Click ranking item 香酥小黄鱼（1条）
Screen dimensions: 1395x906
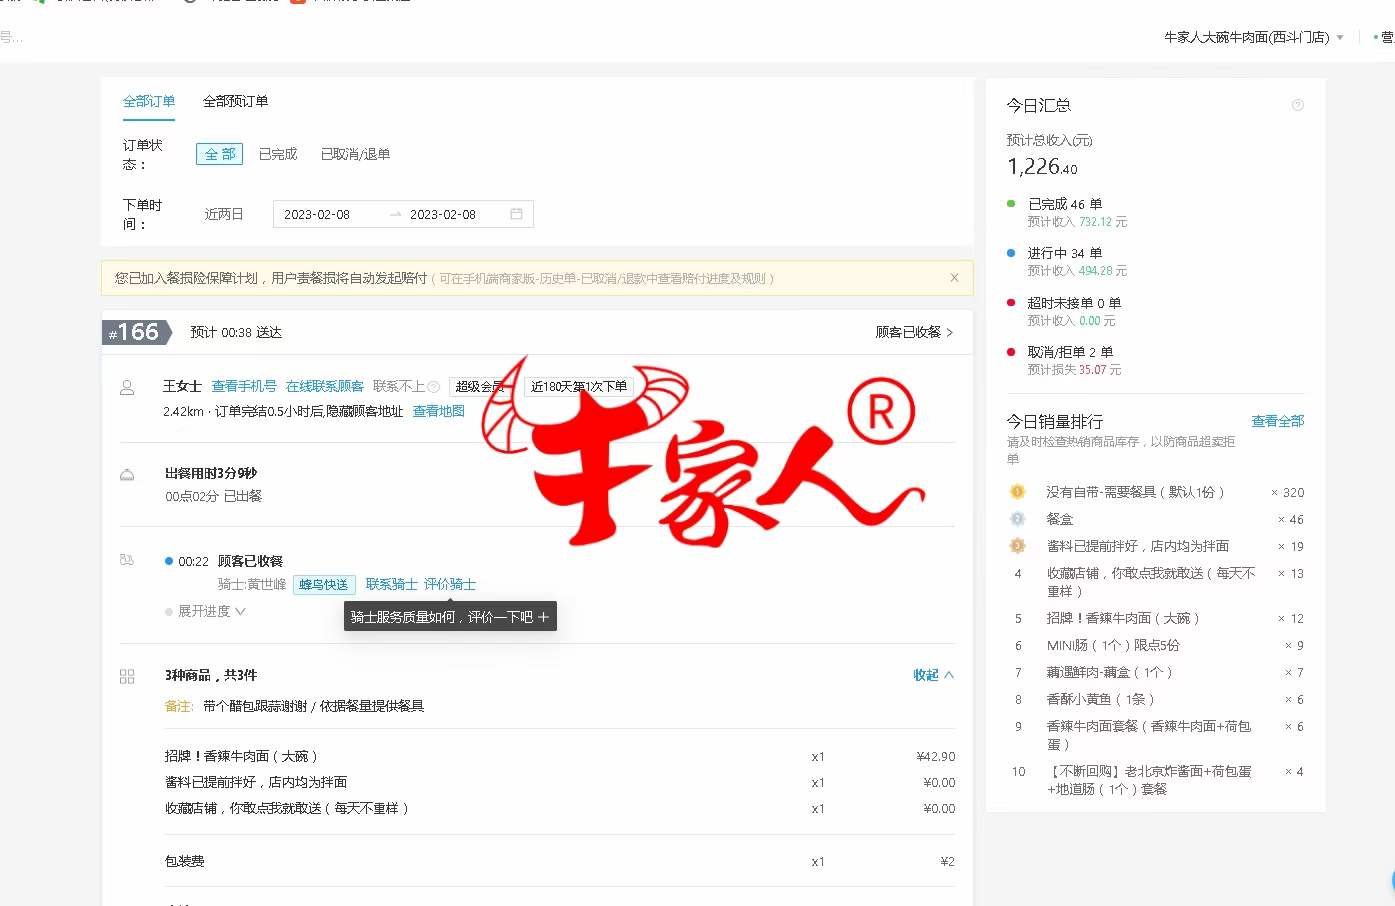pyautogui.click(x=1101, y=699)
